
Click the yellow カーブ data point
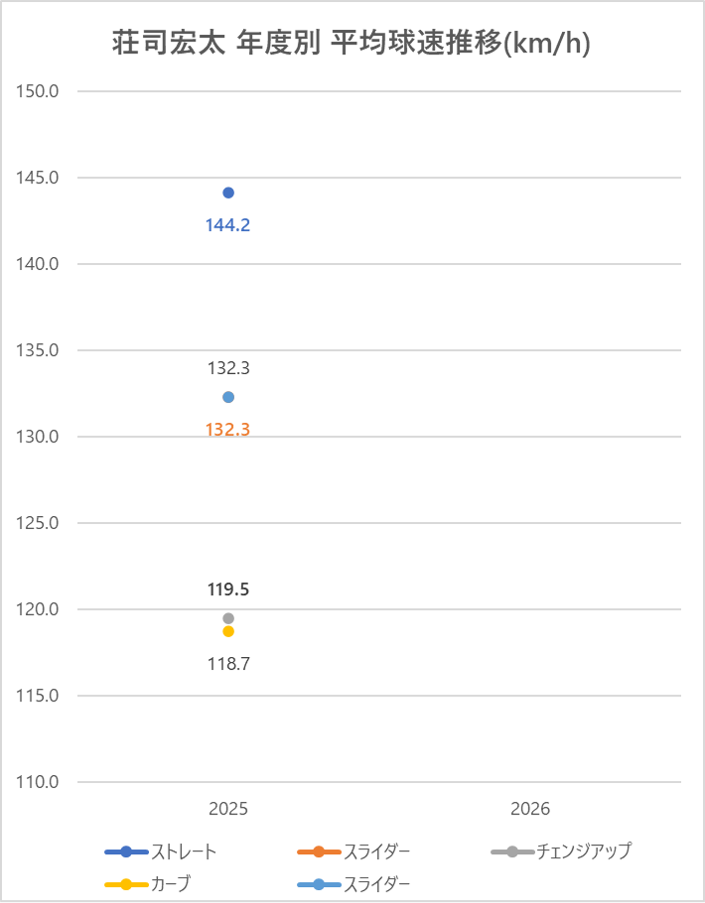click(228, 631)
